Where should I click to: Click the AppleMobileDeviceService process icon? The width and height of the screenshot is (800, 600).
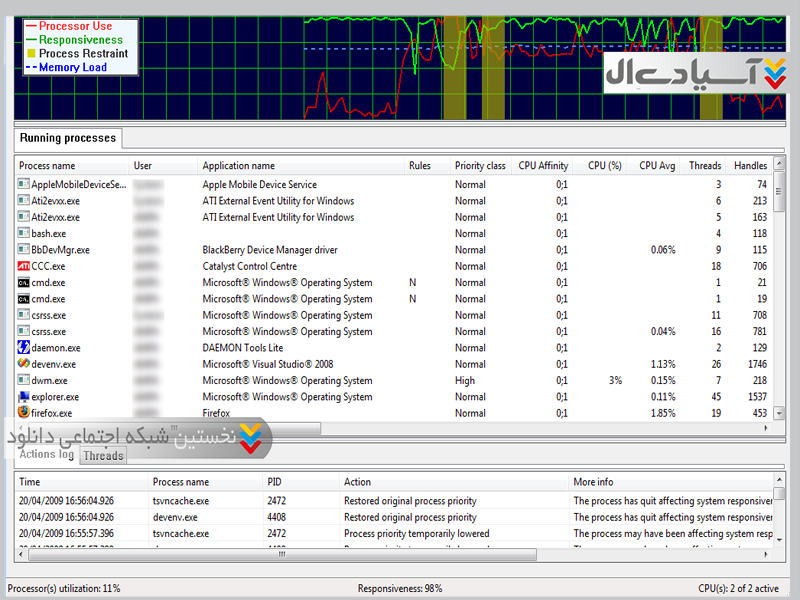click(24, 184)
